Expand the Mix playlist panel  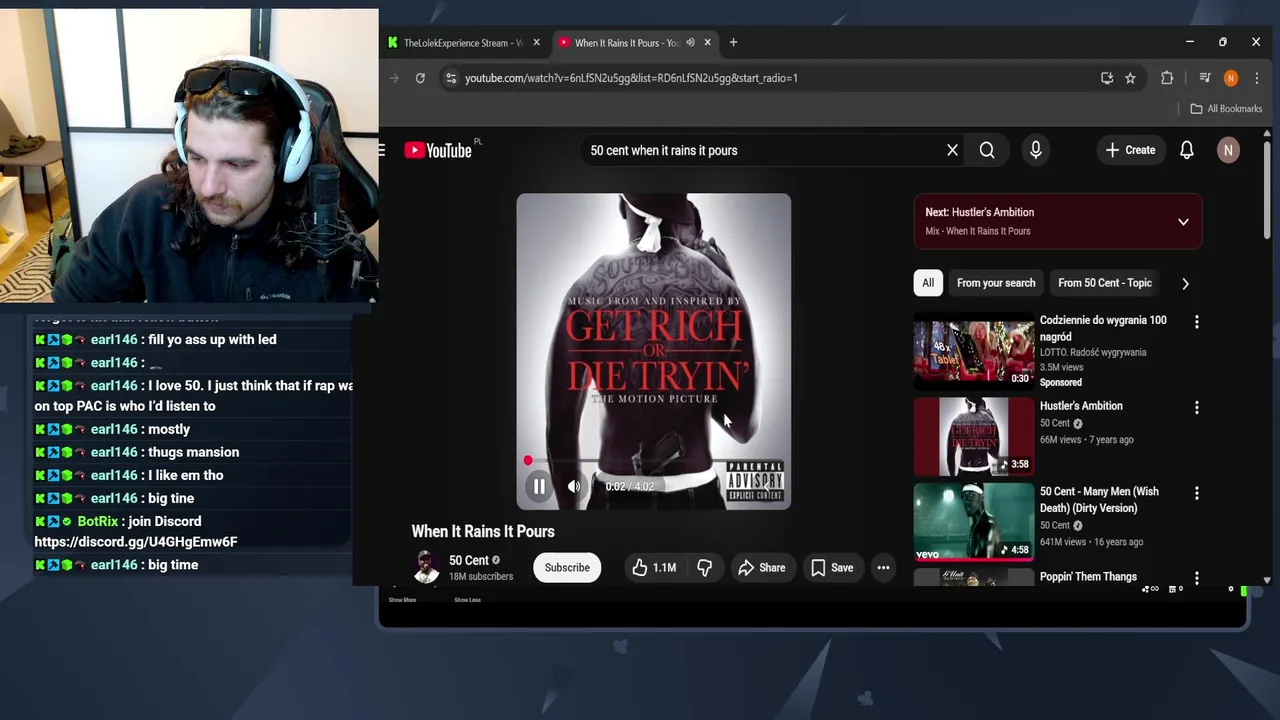click(1183, 222)
